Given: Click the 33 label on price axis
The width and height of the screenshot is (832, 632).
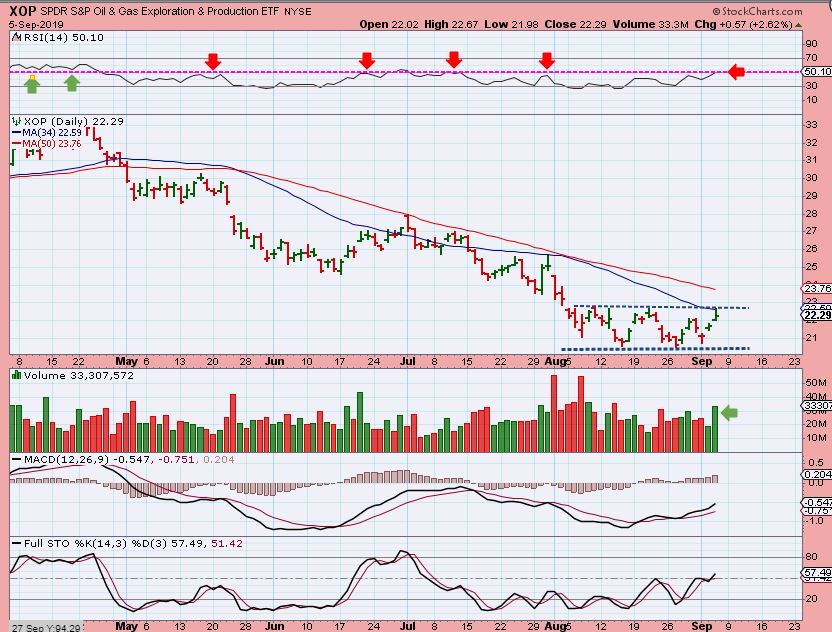Looking at the screenshot, I should (x=811, y=125).
